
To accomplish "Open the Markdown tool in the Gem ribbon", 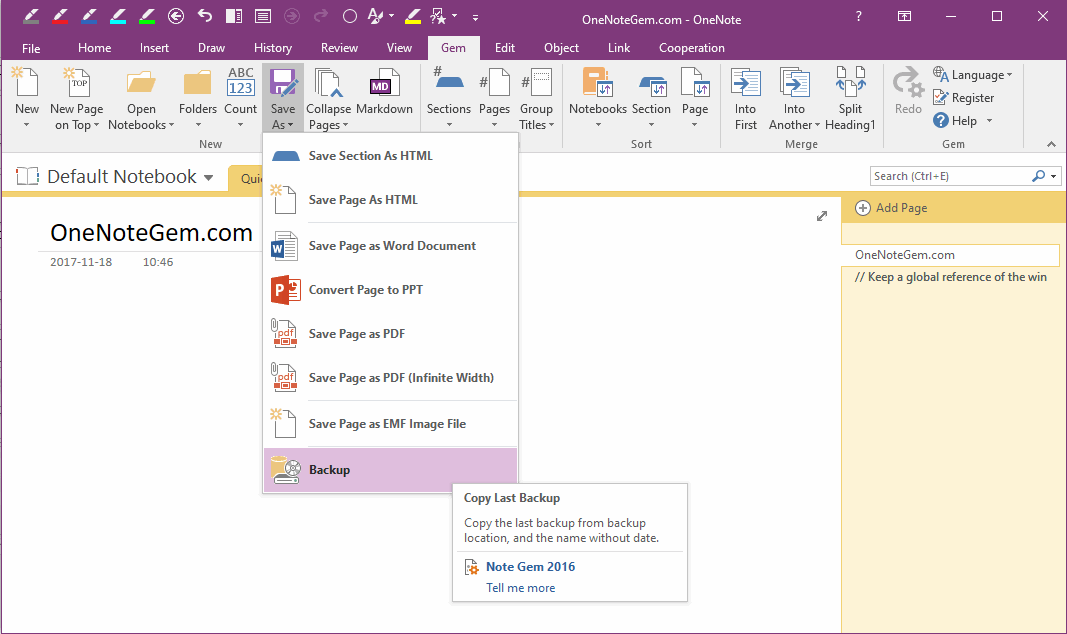I will tap(384, 92).
